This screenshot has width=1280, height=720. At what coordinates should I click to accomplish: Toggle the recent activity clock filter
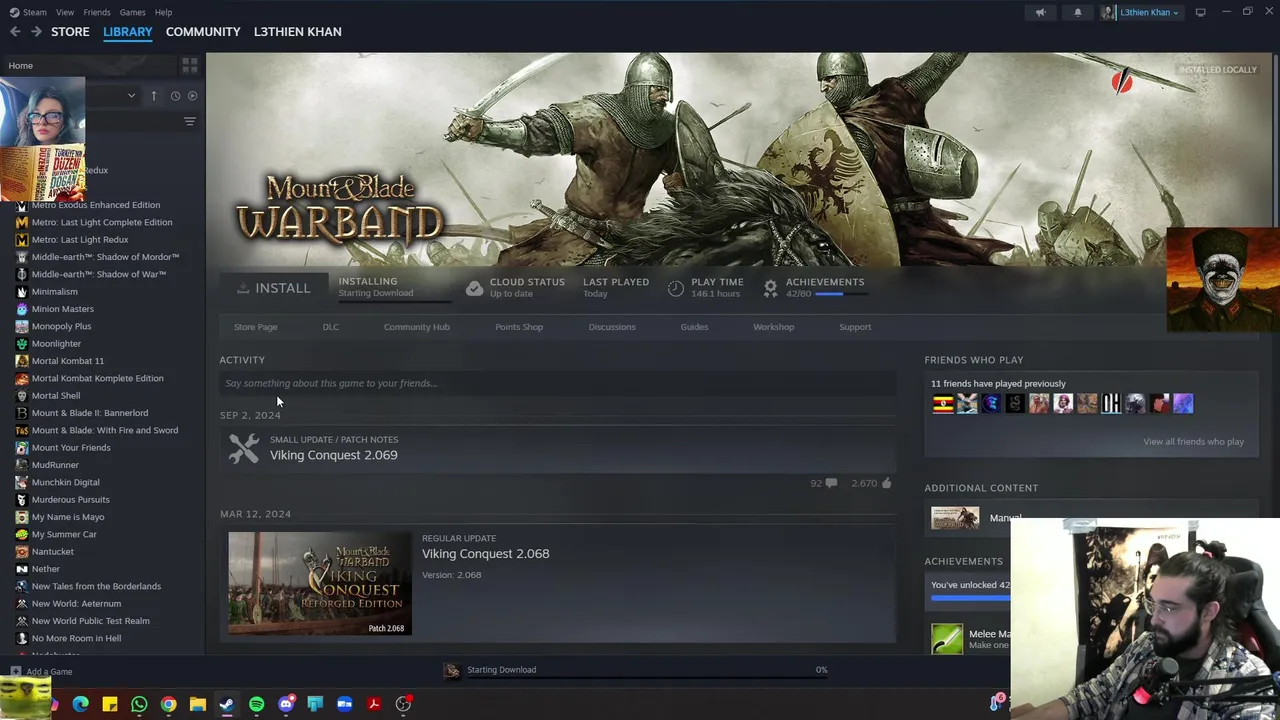[175, 96]
